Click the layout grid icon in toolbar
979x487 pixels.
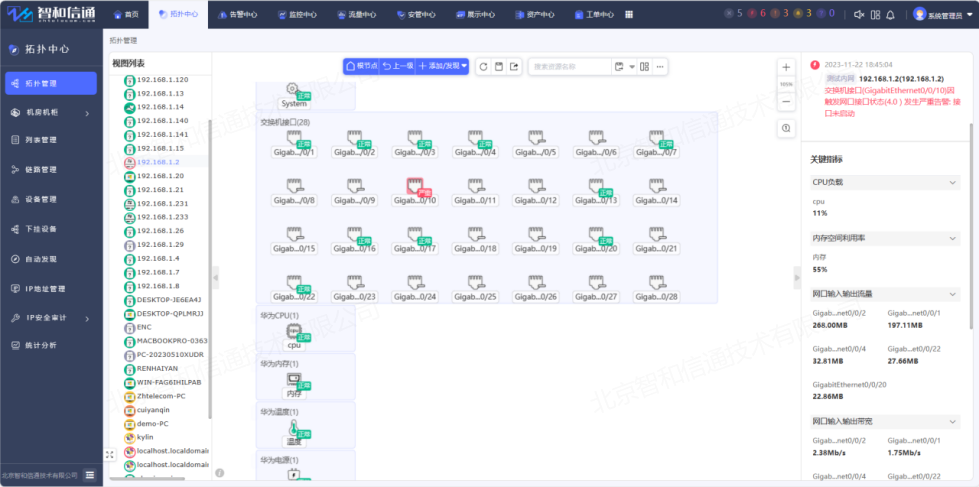click(645, 67)
